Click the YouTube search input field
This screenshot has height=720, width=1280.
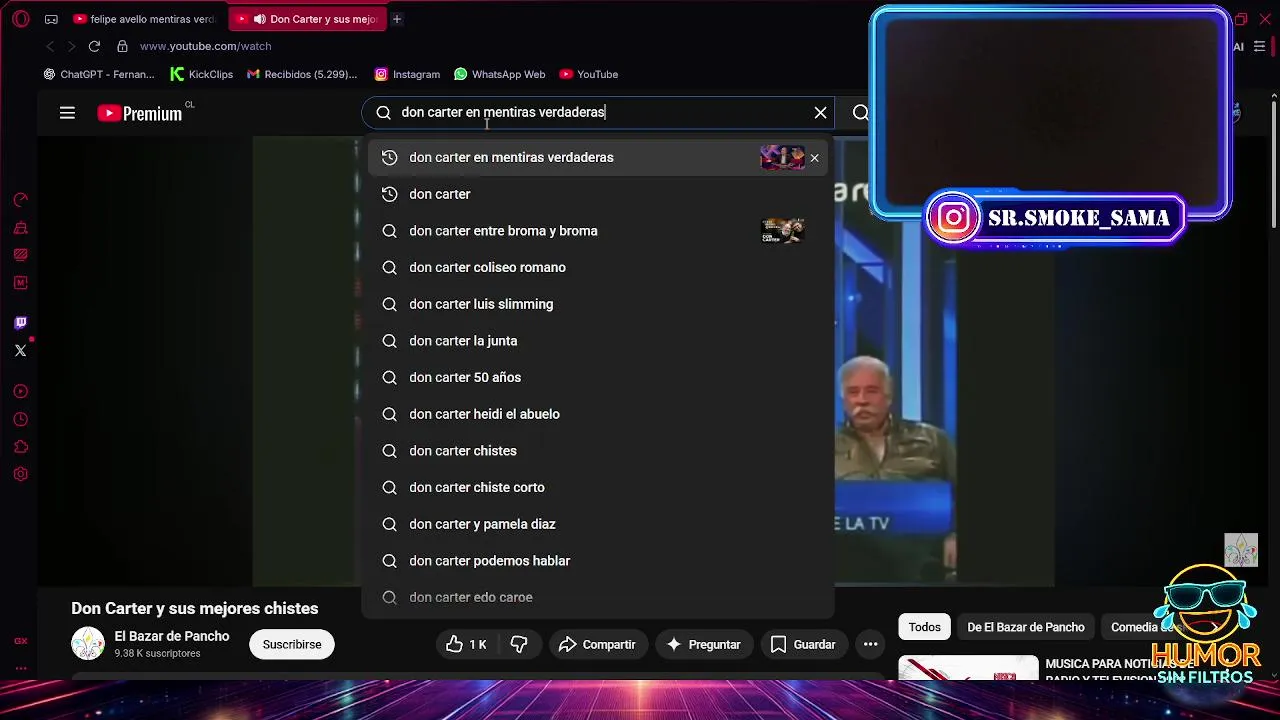pyautogui.click(x=600, y=113)
